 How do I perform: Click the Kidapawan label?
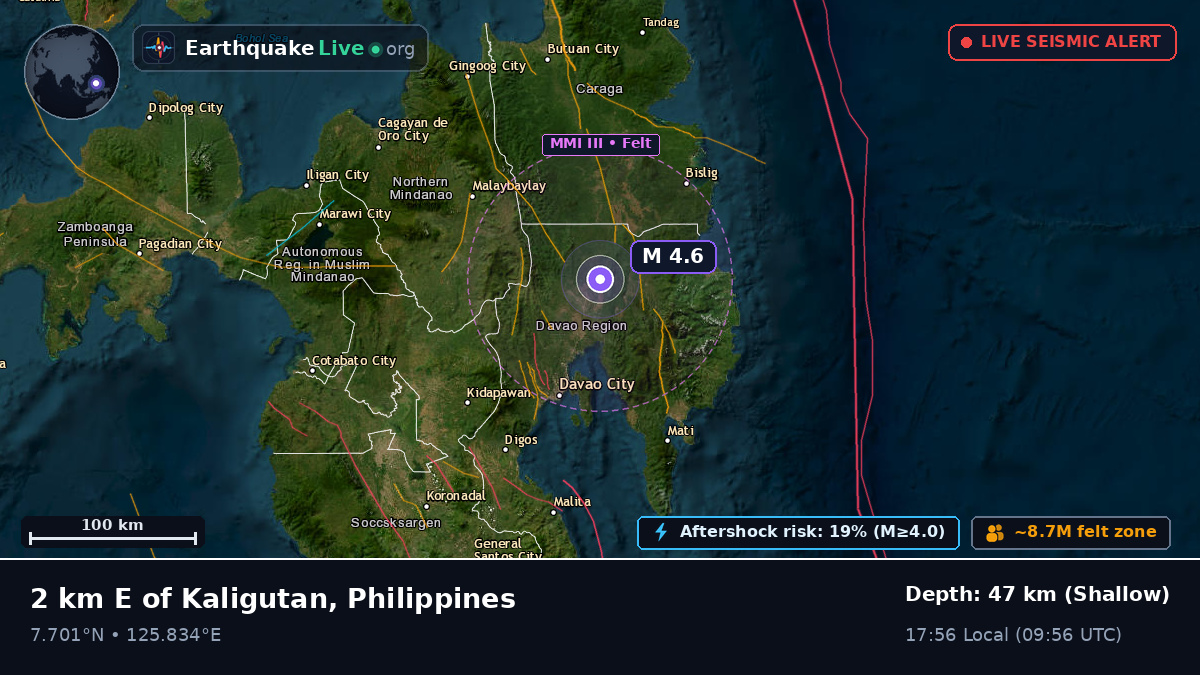point(499,393)
